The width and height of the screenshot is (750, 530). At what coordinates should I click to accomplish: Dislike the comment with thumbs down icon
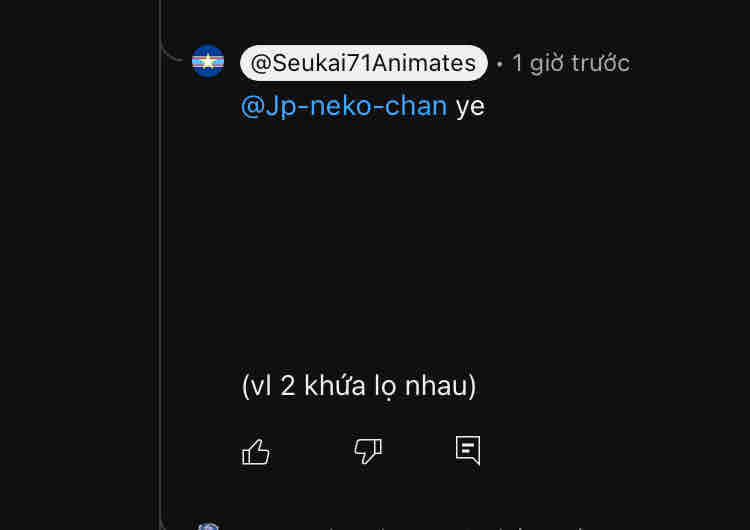tap(368, 451)
